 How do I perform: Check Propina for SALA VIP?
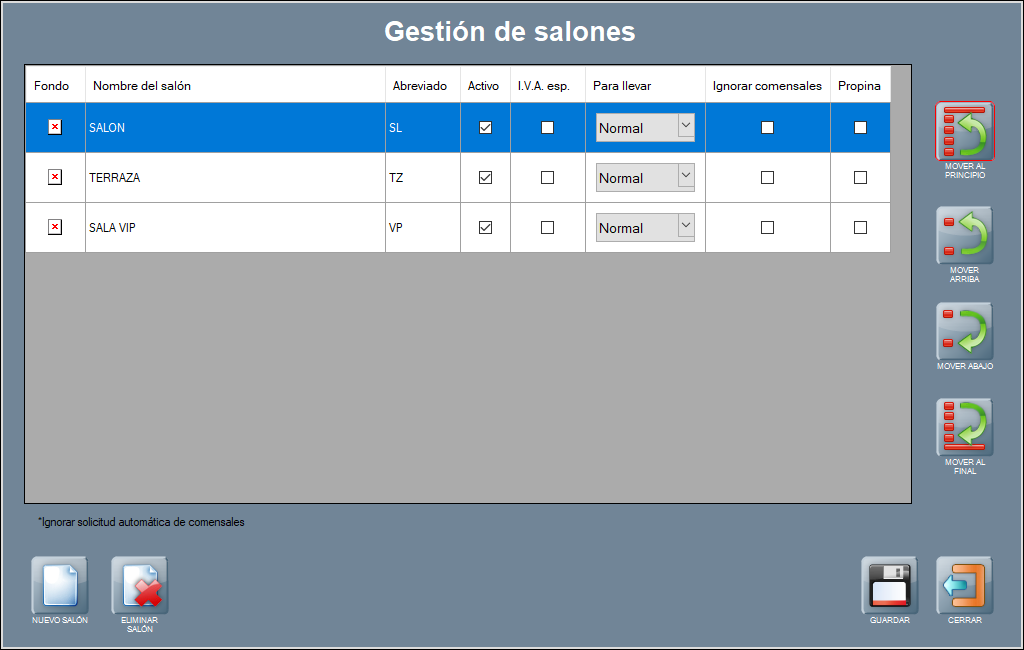pyautogui.click(x=860, y=227)
